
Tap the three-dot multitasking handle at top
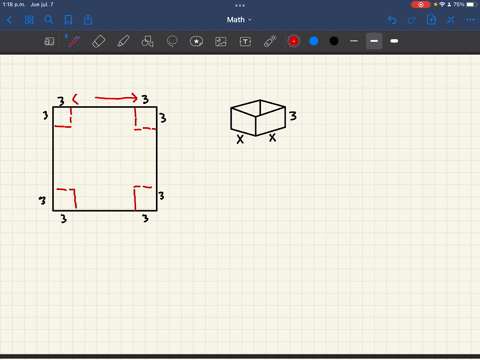(x=240, y=5)
